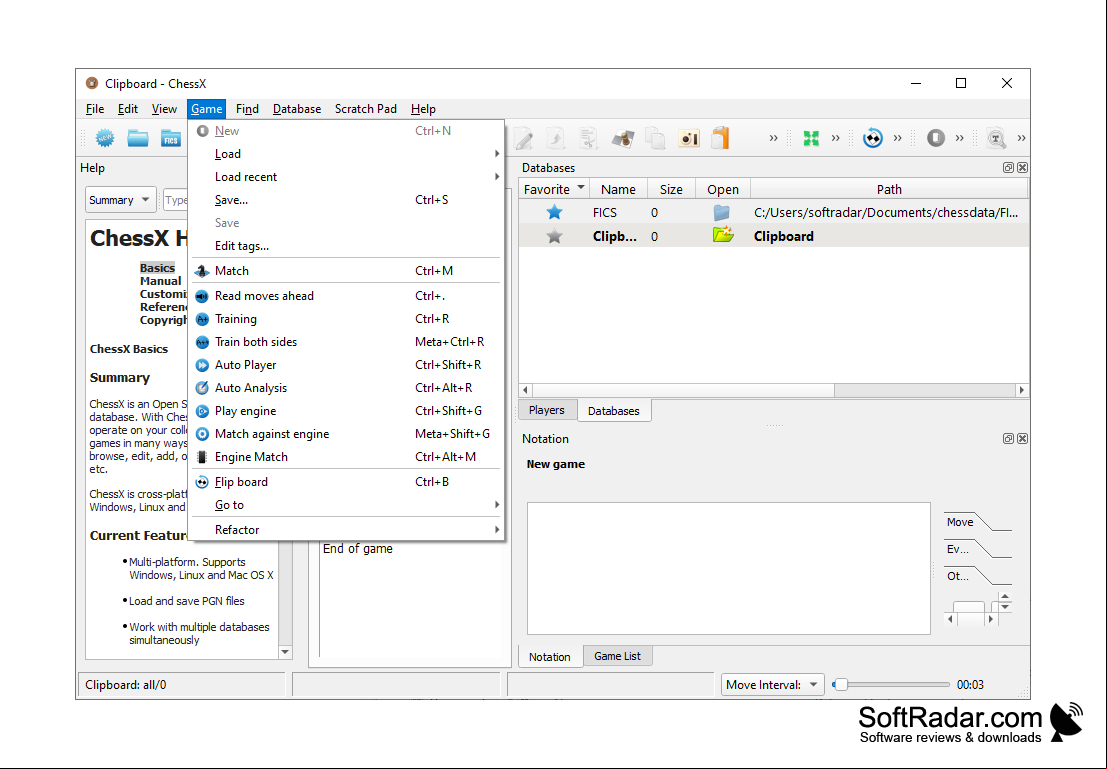Expand toolbar overflow chevron after green arrows icon

pos(835,138)
